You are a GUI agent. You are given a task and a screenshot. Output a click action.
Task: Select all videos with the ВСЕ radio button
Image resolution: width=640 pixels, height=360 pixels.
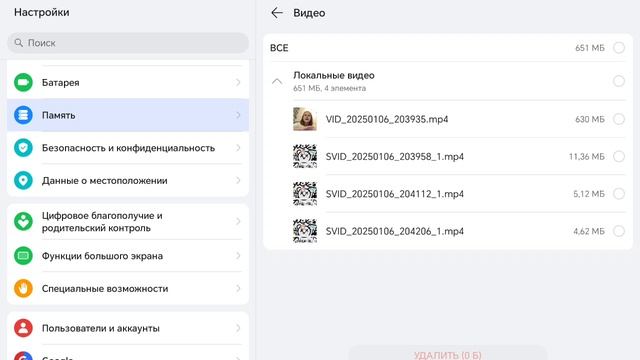pyautogui.click(x=619, y=48)
